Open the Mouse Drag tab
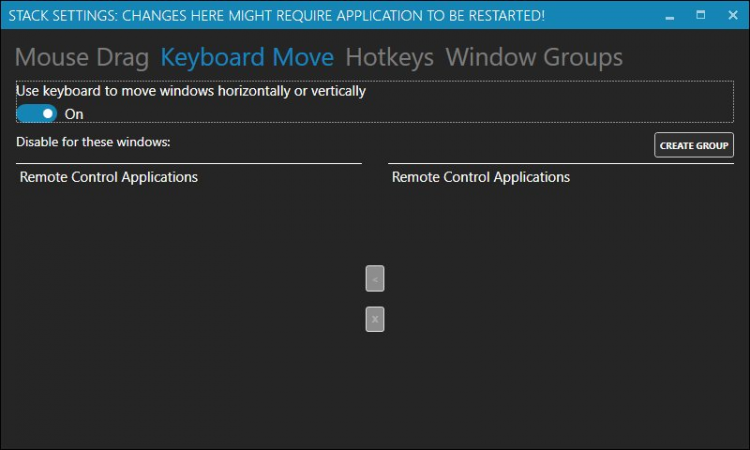This screenshot has height=450, width=750. click(x=82, y=58)
